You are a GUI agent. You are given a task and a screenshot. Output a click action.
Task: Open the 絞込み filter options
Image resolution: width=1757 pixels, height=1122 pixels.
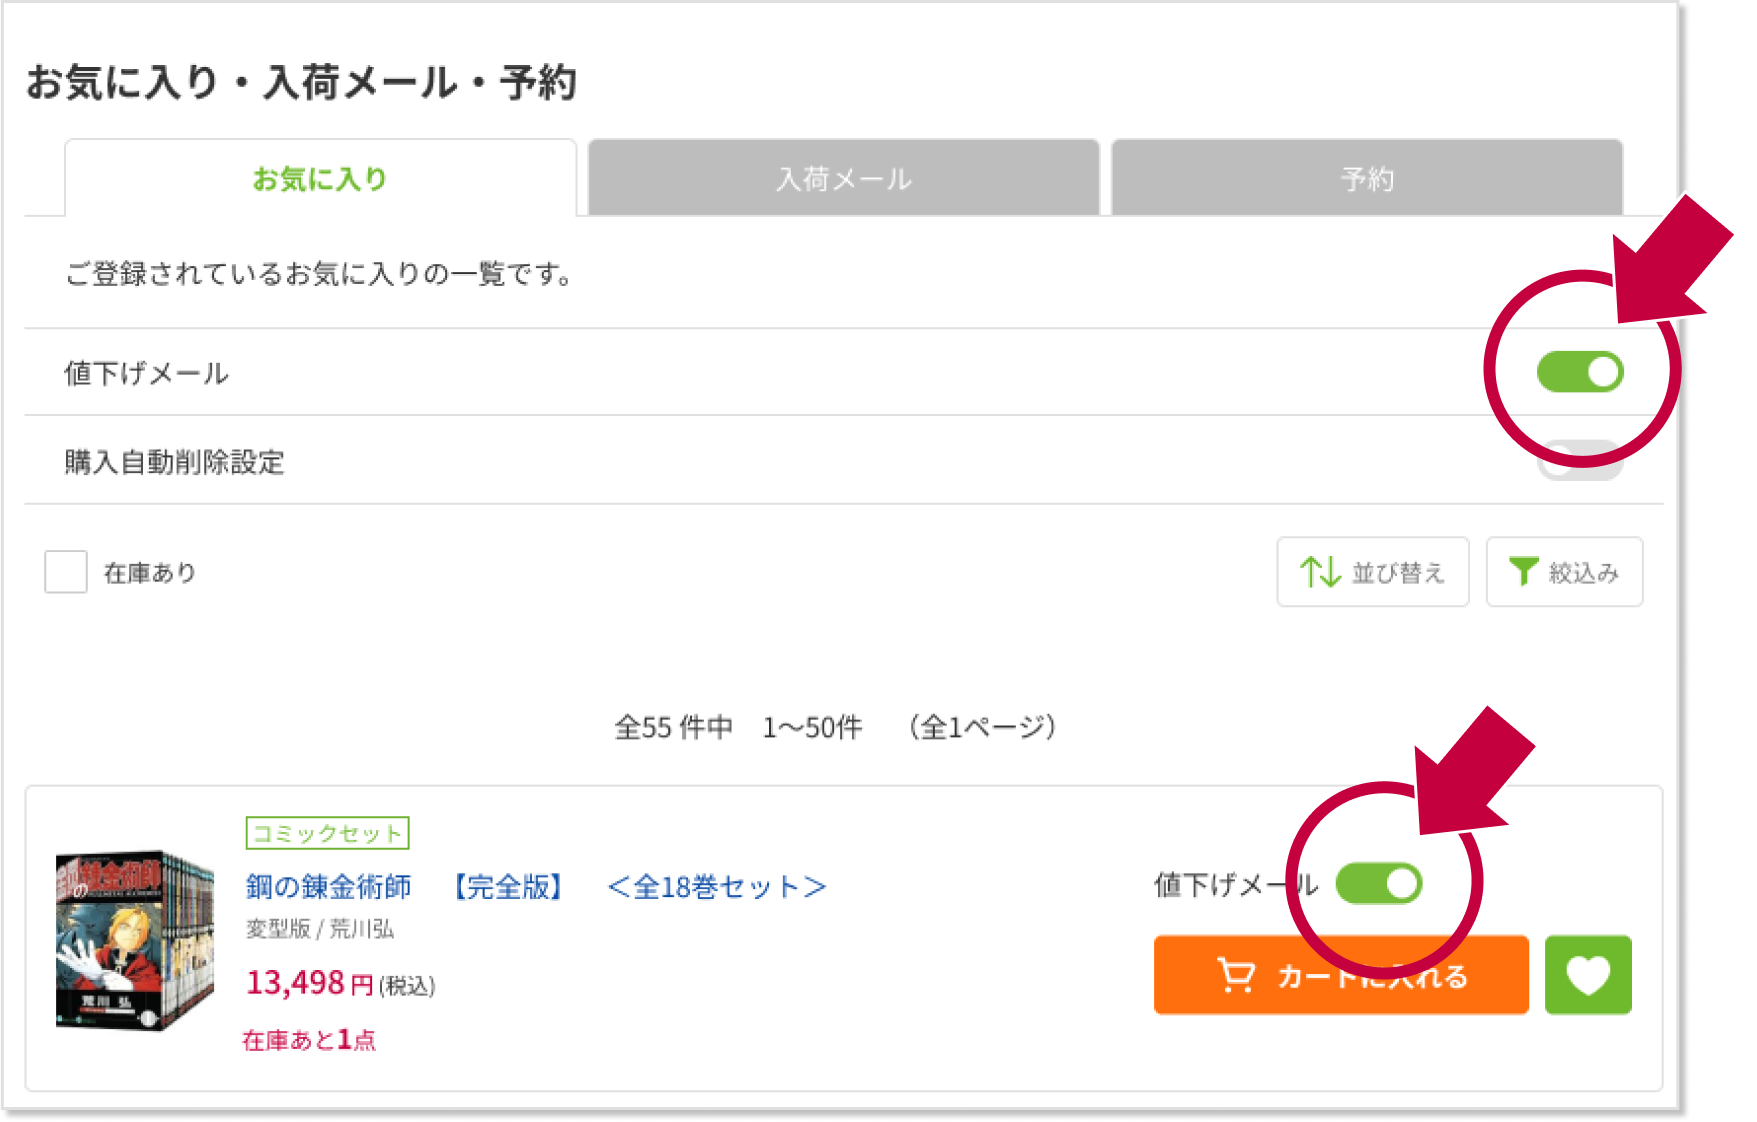point(1564,572)
